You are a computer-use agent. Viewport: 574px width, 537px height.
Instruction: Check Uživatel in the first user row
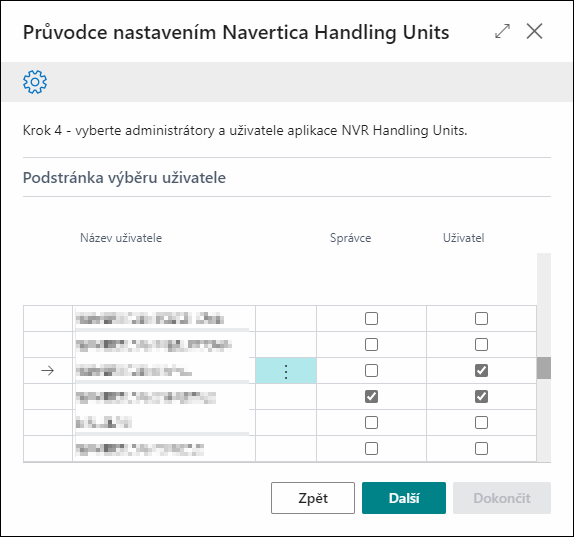[481, 318]
